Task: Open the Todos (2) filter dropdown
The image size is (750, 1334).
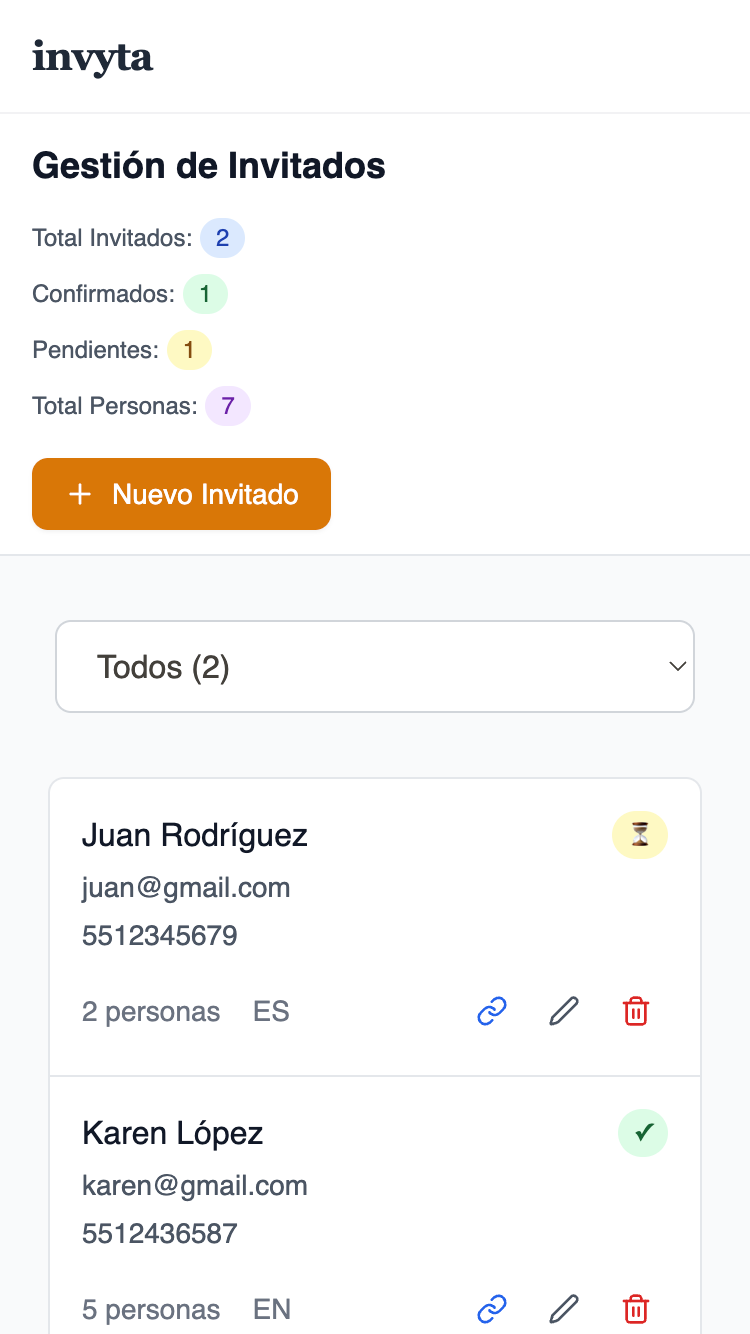Action: (x=375, y=667)
